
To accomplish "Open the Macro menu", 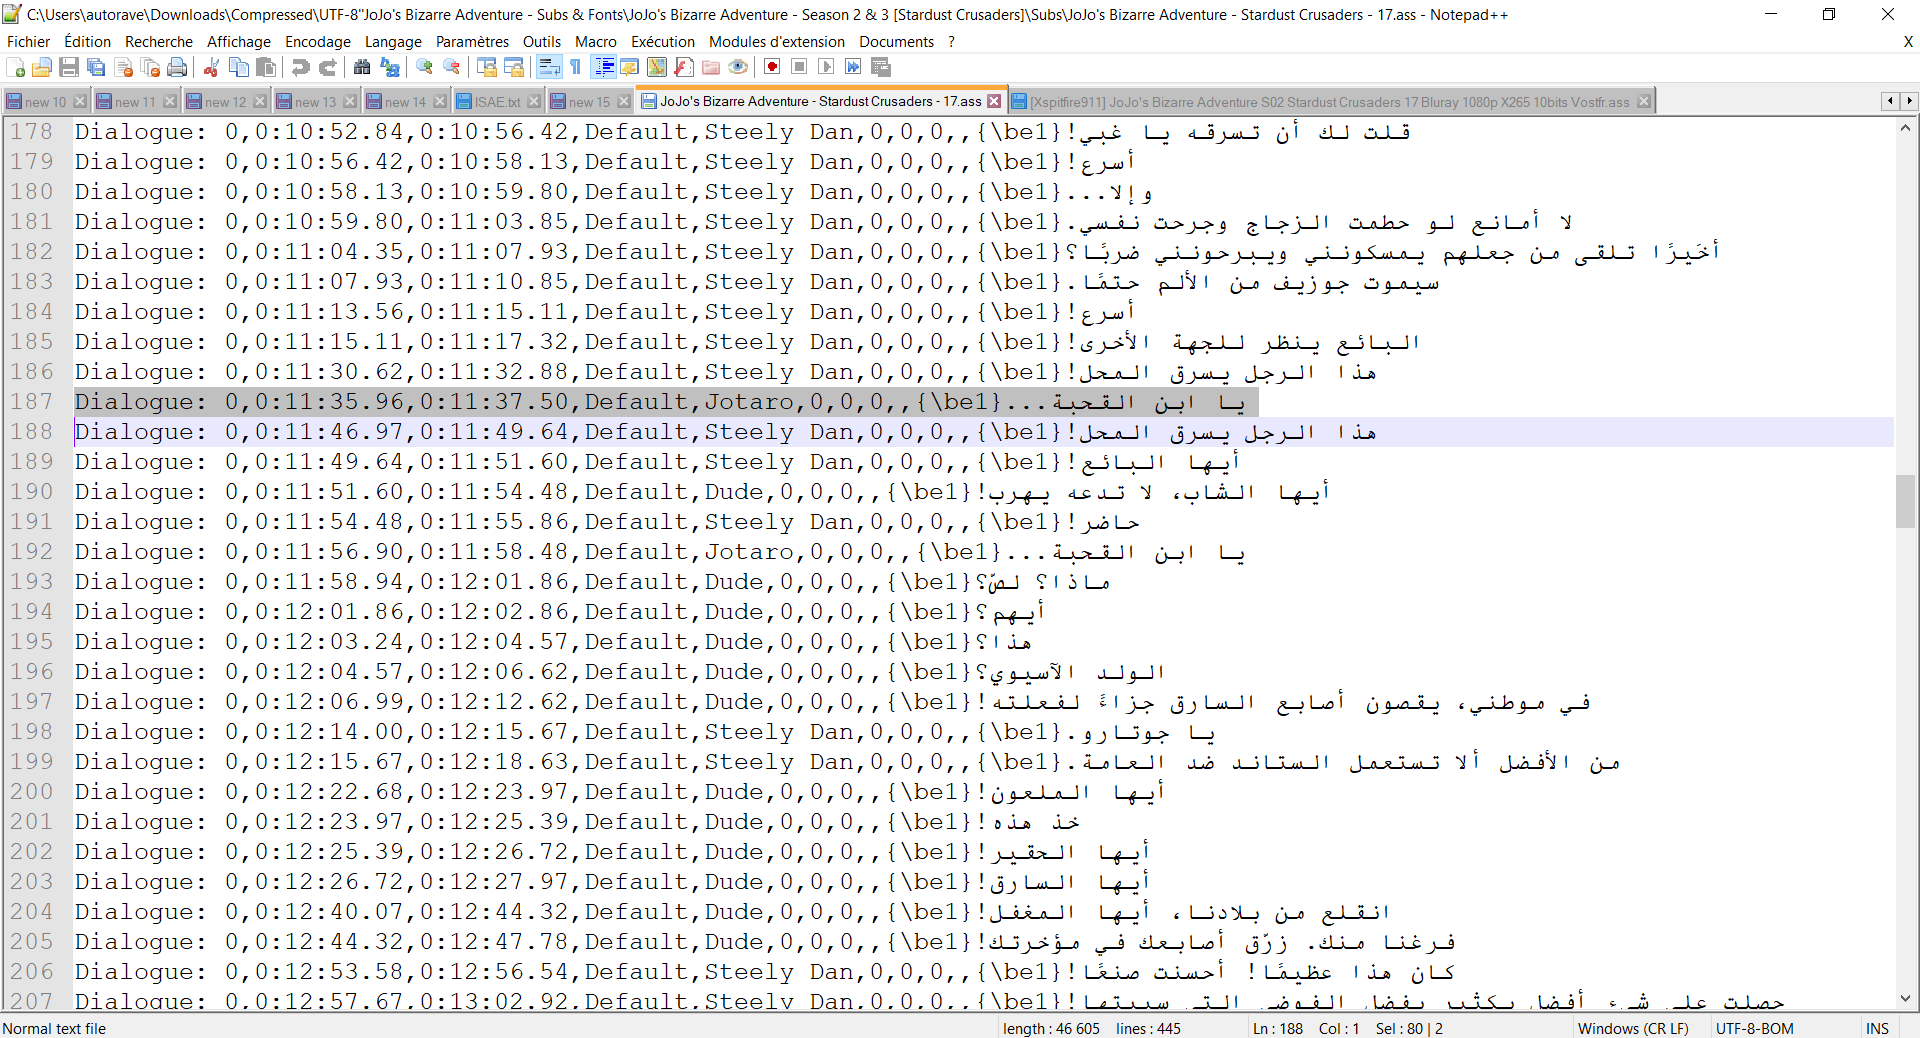I will tap(596, 42).
